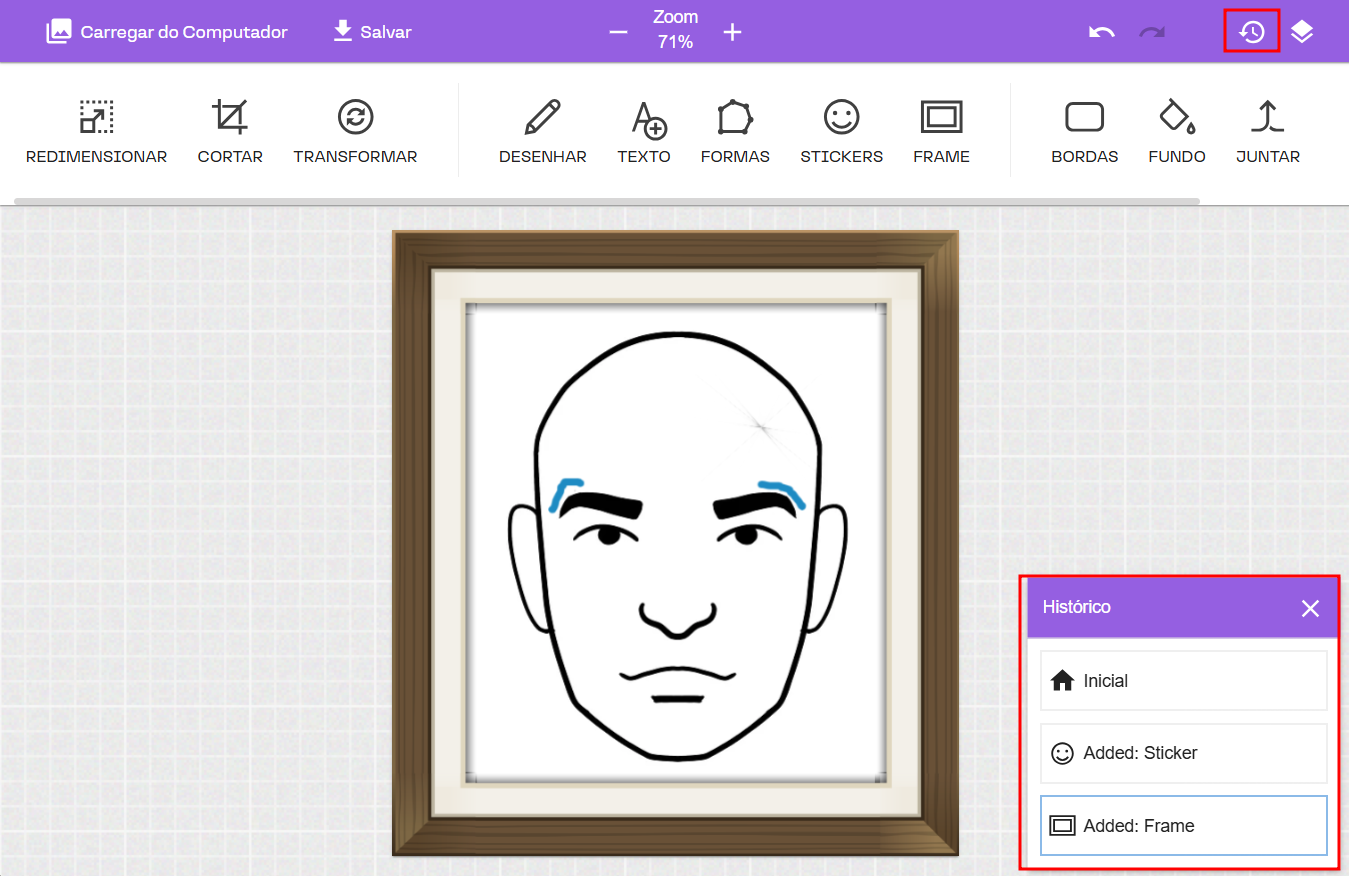The height and width of the screenshot is (876, 1349).
Task: Click the Salvar download button
Action: [372, 32]
